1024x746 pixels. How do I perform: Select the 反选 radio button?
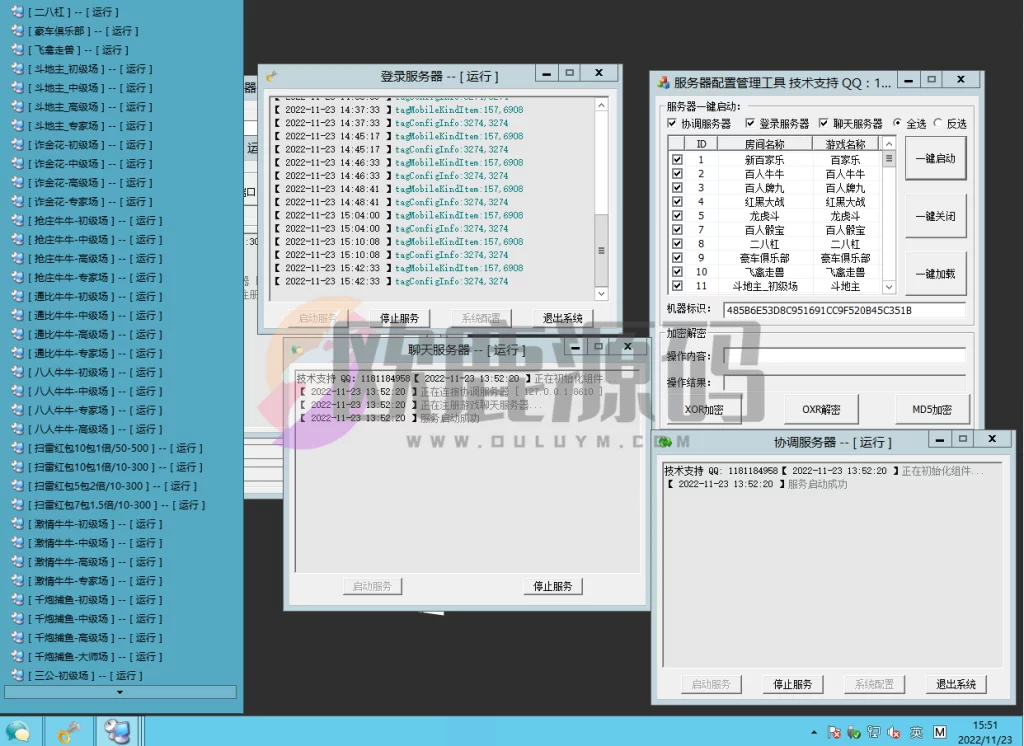(x=937, y=124)
